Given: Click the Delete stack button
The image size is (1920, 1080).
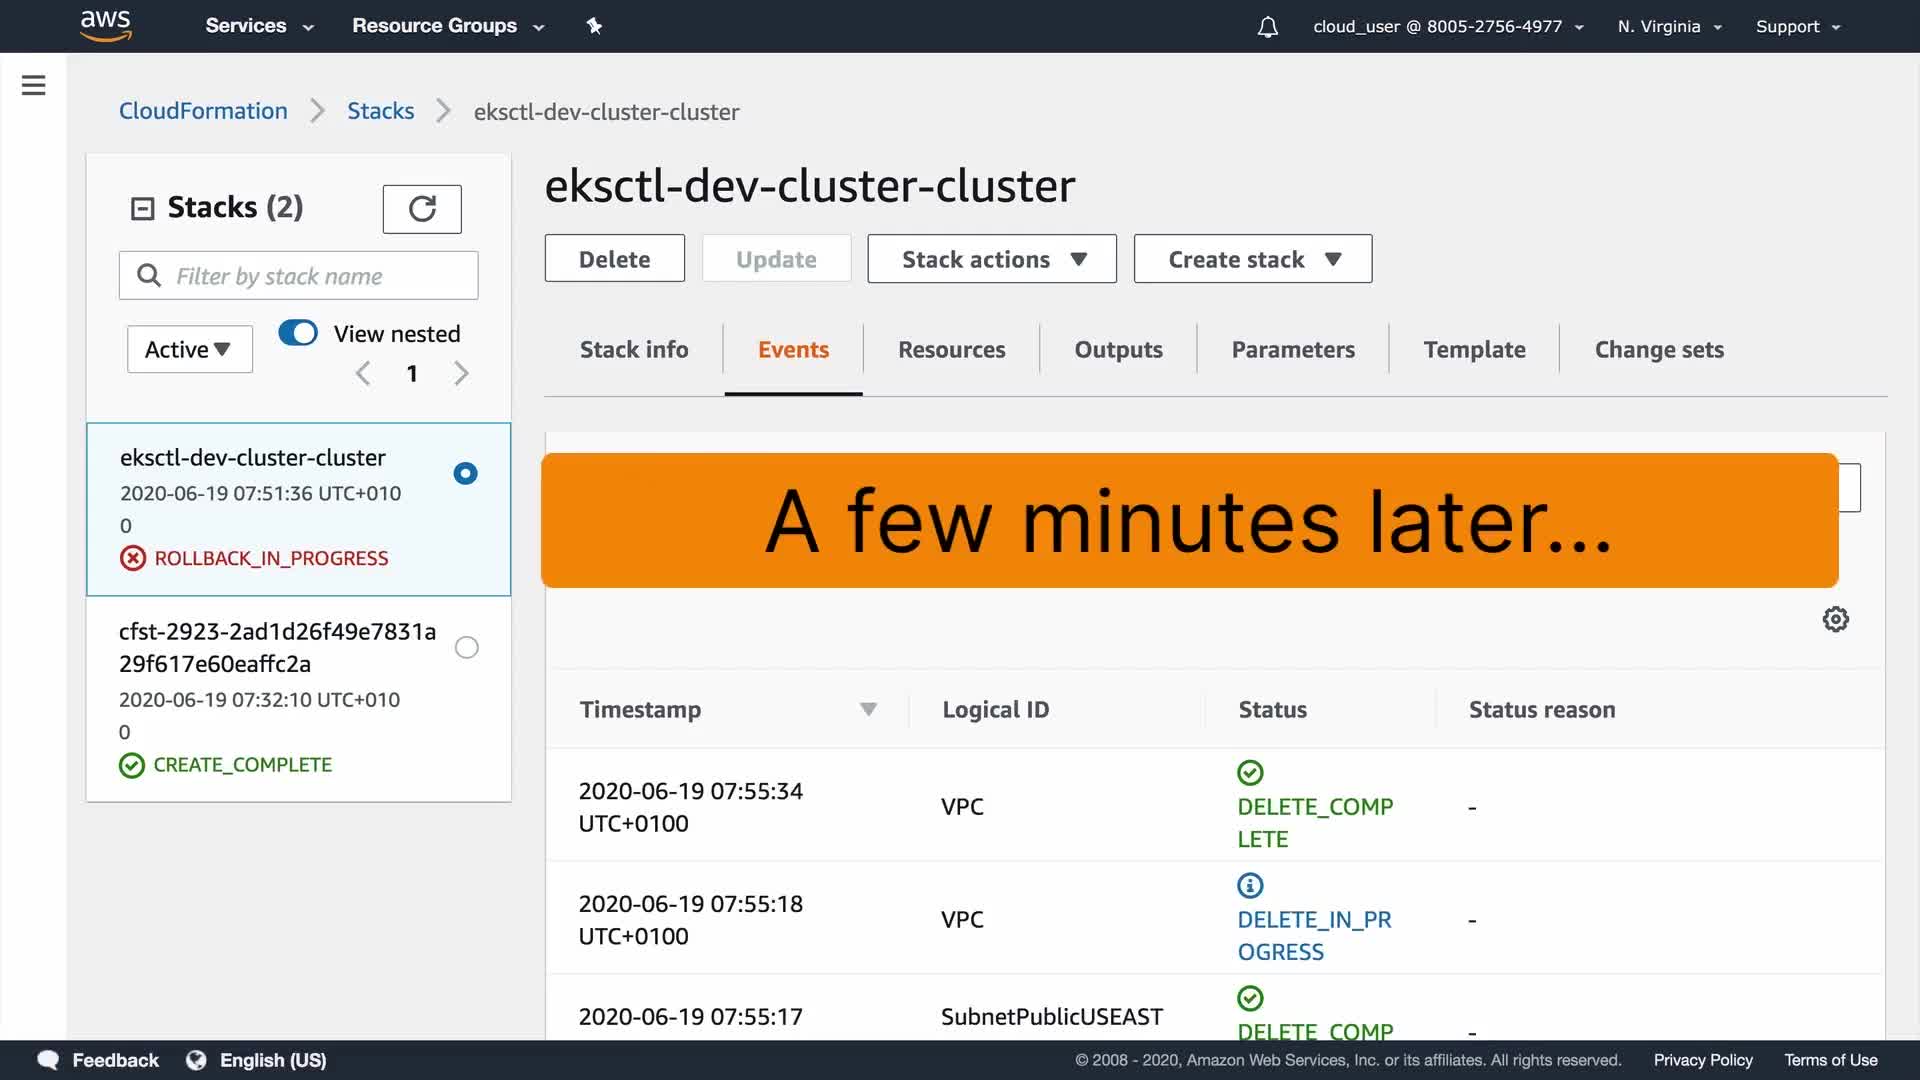Looking at the screenshot, I should (x=614, y=259).
